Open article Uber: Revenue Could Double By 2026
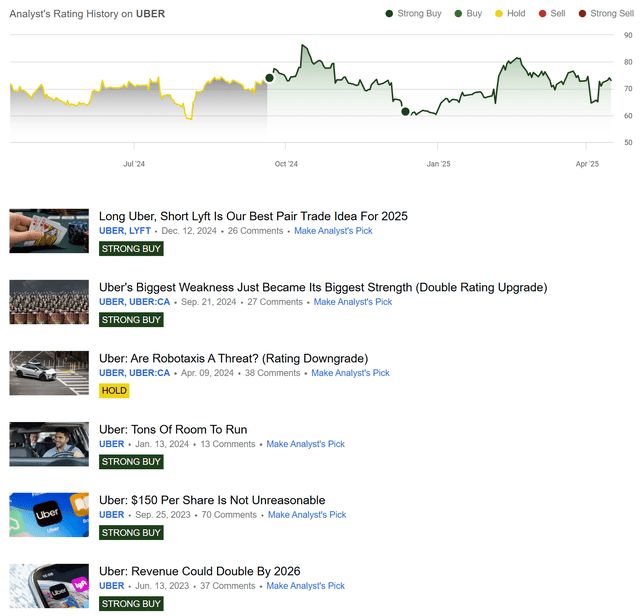 (200, 571)
